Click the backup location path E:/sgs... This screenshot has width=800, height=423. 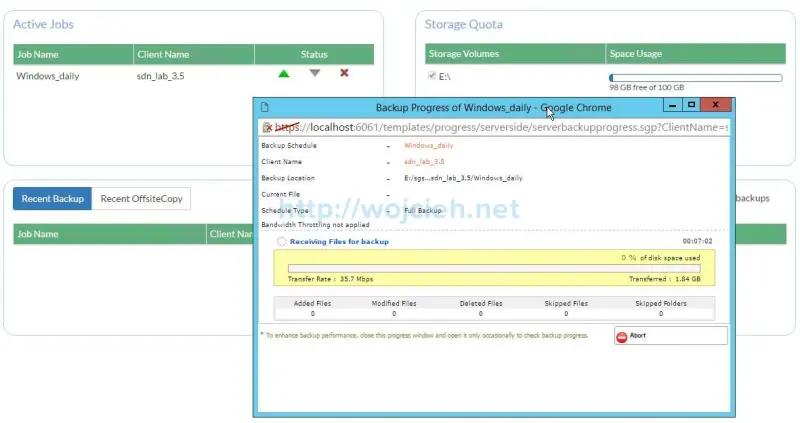(x=463, y=178)
